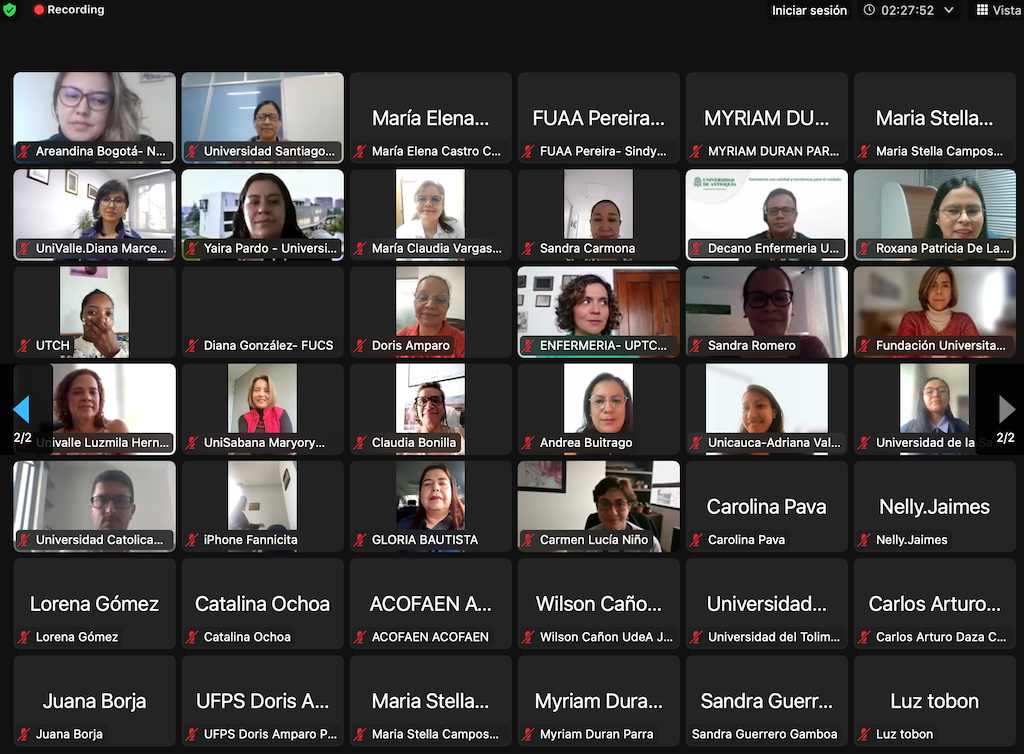Click the muted microphone on GLORIA BAUTISTA tile

click(360, 540)
